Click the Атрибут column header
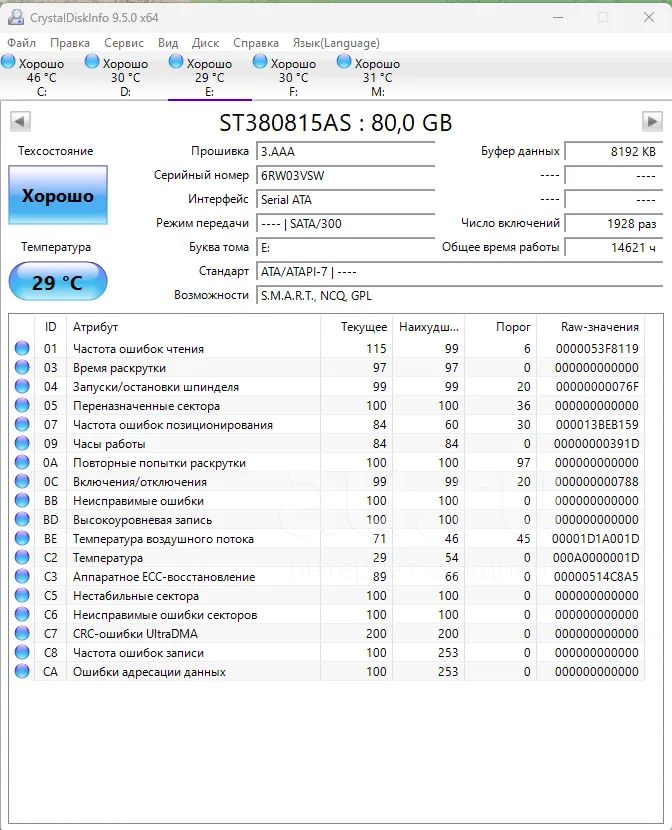Screen dimensions: 672x830 click(x=194, y=327)
